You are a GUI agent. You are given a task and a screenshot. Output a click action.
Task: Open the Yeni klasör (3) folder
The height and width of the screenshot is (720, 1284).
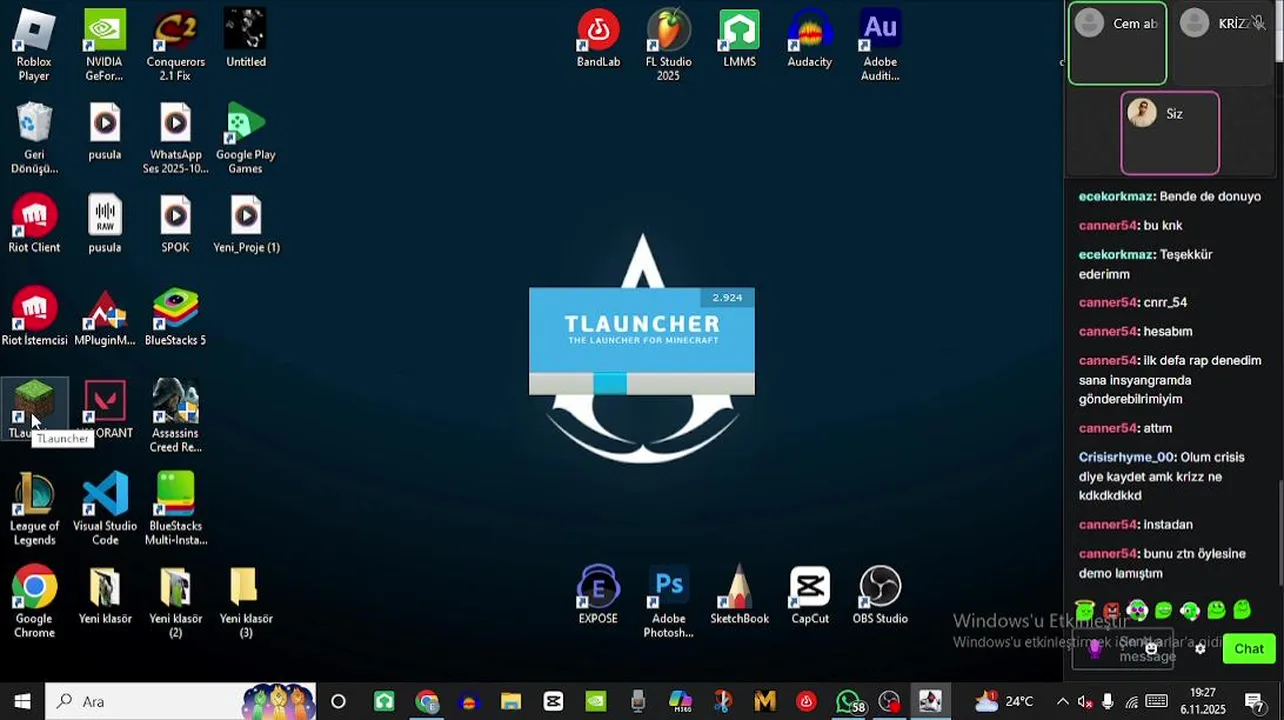tap(245, 602)
